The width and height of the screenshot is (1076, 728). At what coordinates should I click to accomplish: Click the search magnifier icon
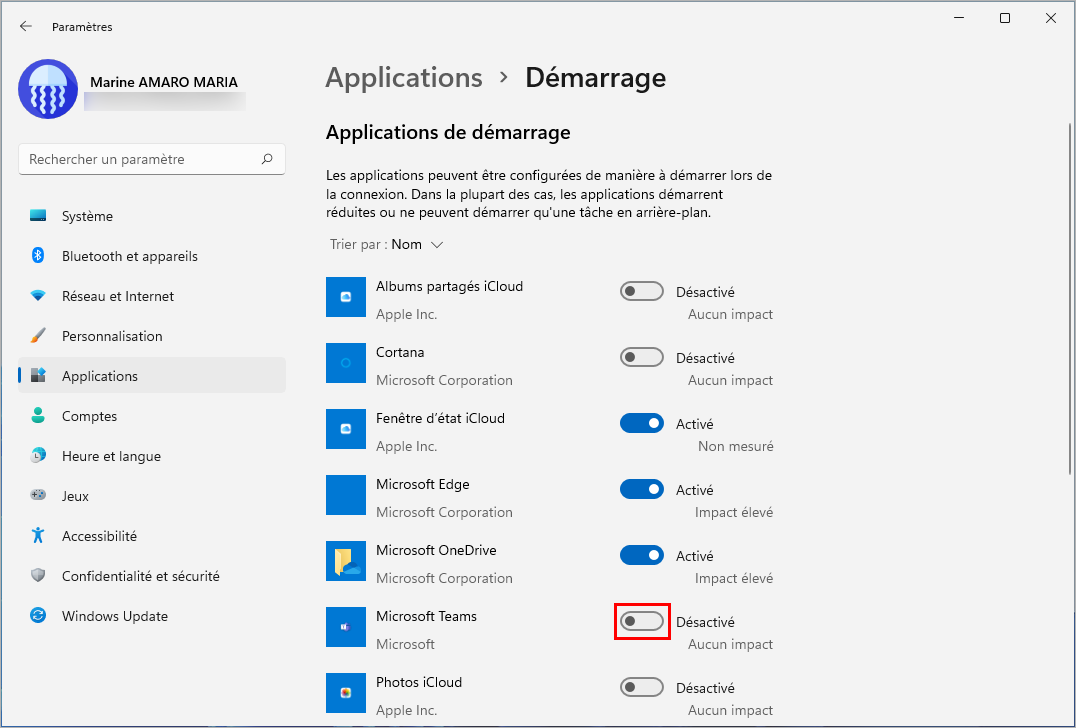pyautogui.click(x=267, y=159)
